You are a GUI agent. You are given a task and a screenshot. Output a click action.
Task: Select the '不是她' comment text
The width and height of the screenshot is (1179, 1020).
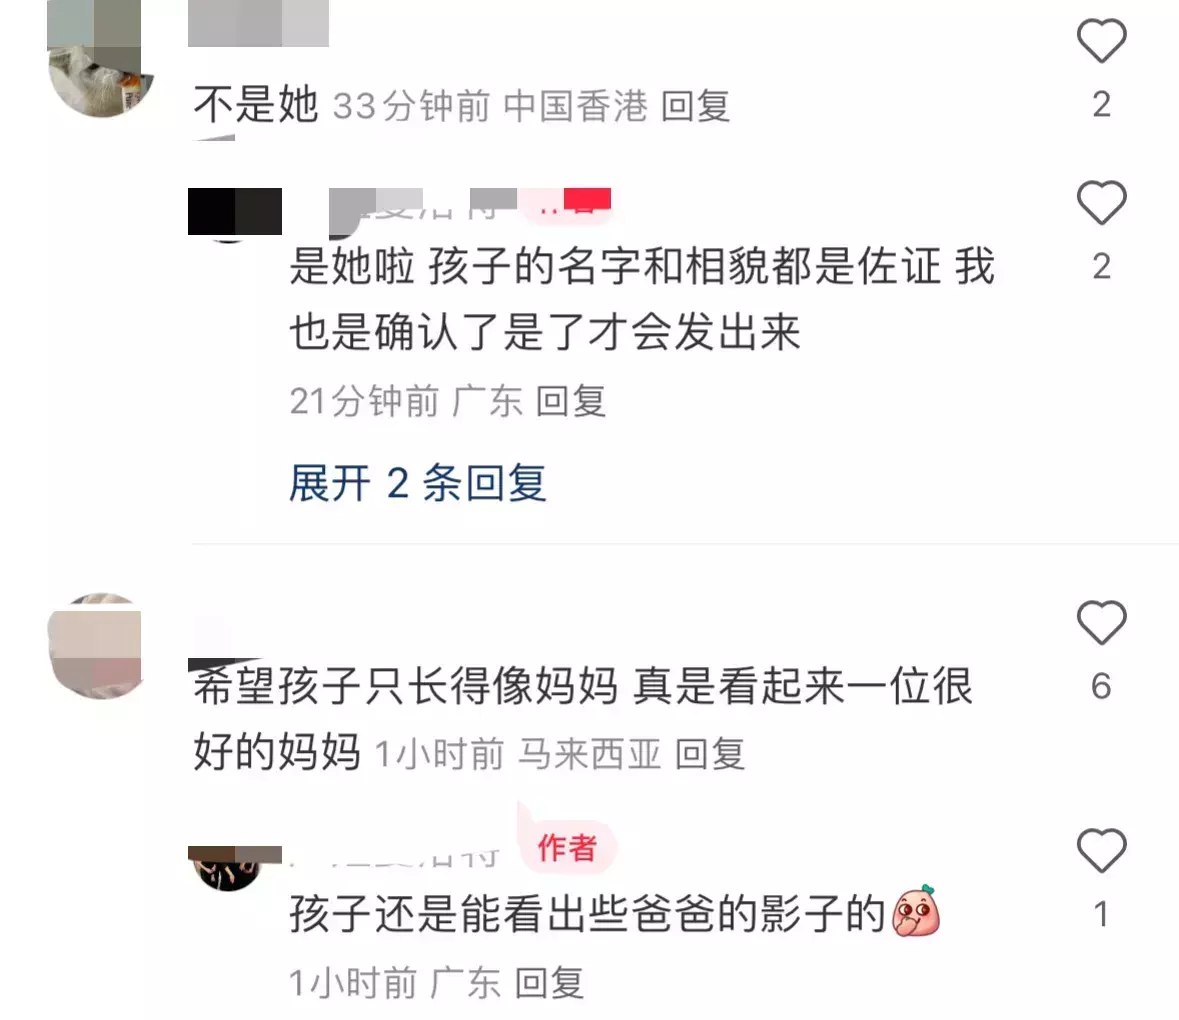(x=256, y=104)
